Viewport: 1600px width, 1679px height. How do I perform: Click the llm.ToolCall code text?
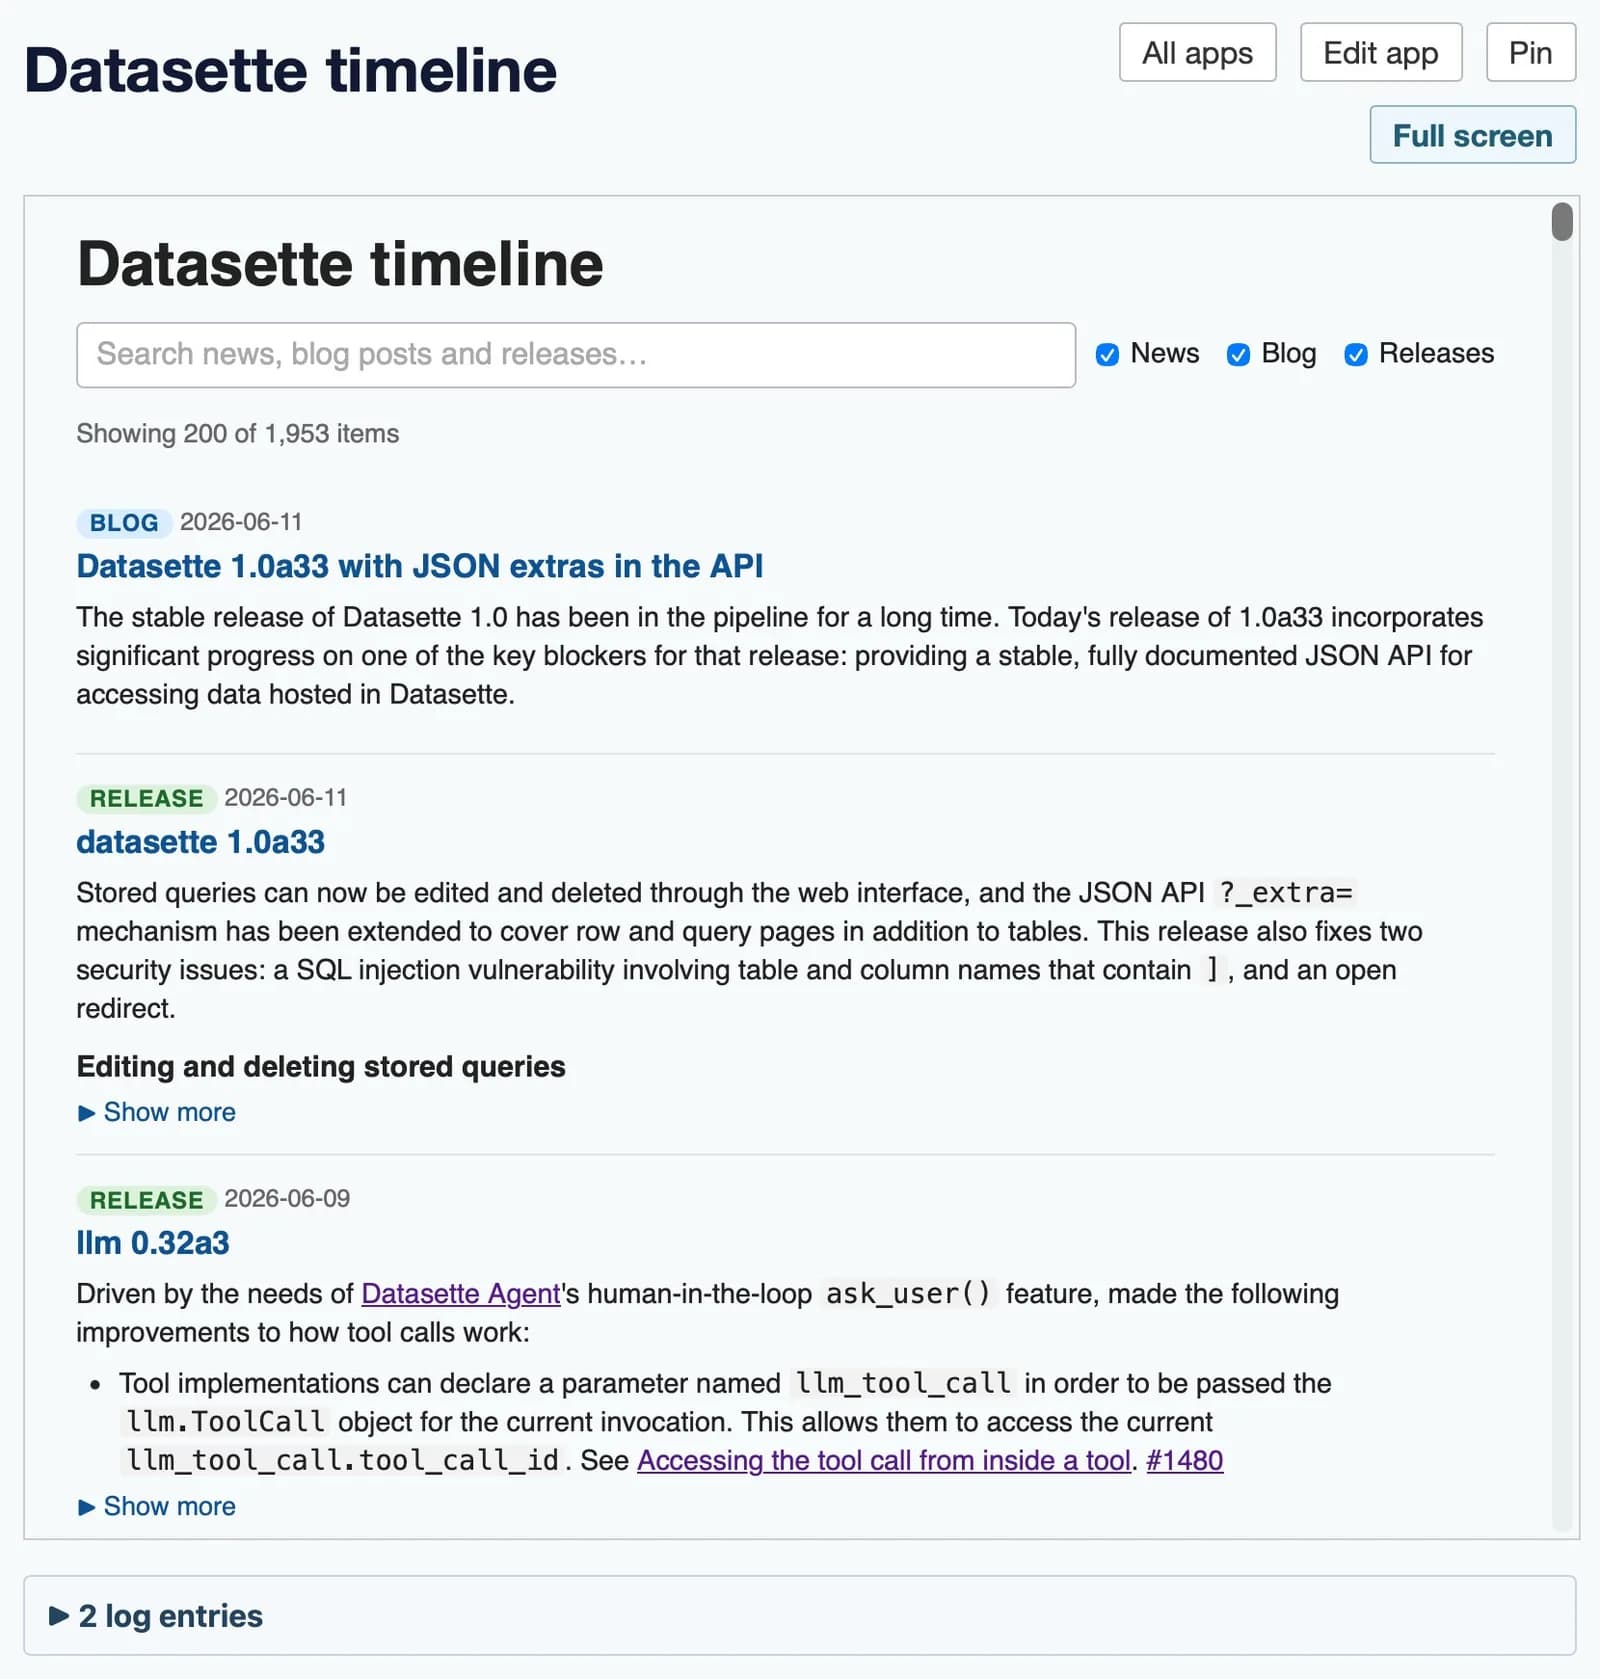pos(226,1421)
